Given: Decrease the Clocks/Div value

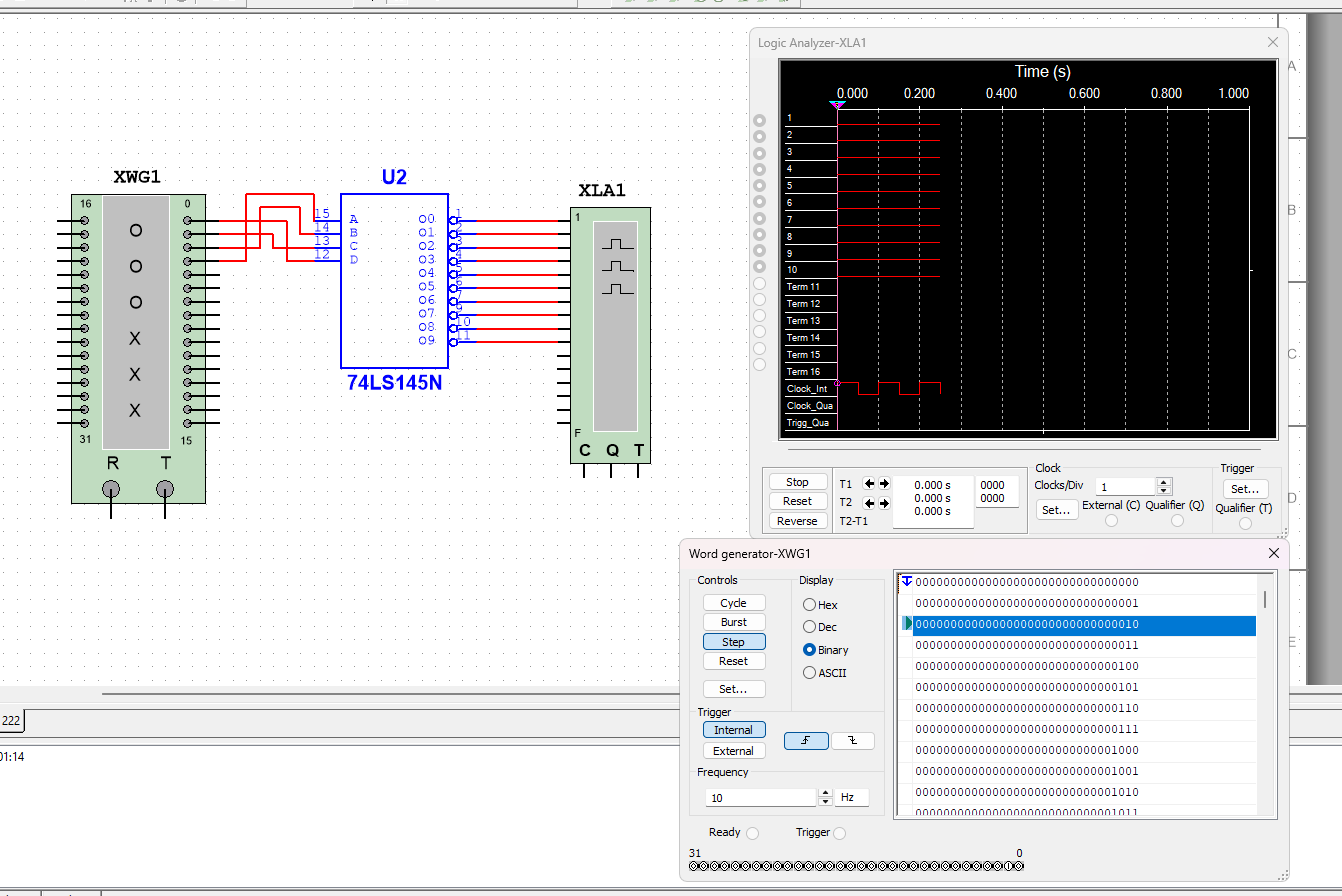Looking at the screenshot, I should (x=1164, y=491).
